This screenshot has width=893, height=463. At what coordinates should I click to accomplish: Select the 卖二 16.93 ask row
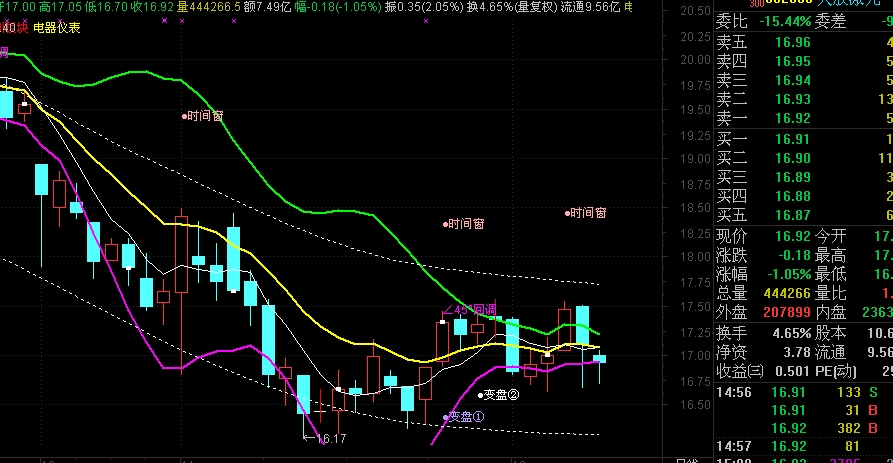(804, 99)
